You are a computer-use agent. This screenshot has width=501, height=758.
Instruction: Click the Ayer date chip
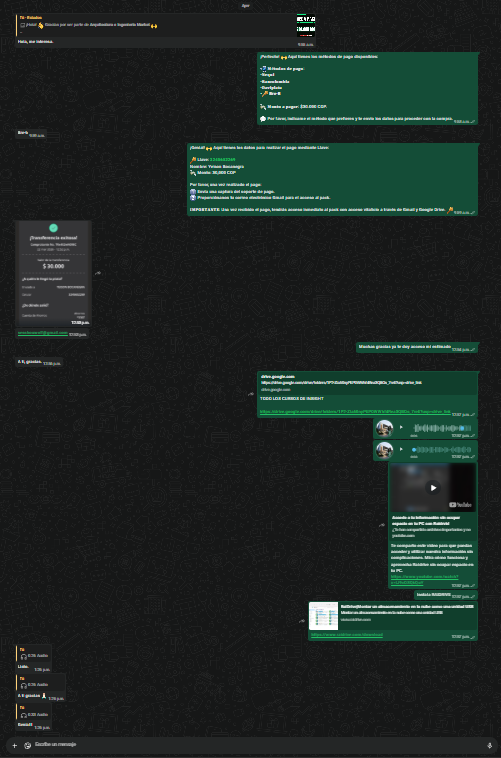point(246,6)
